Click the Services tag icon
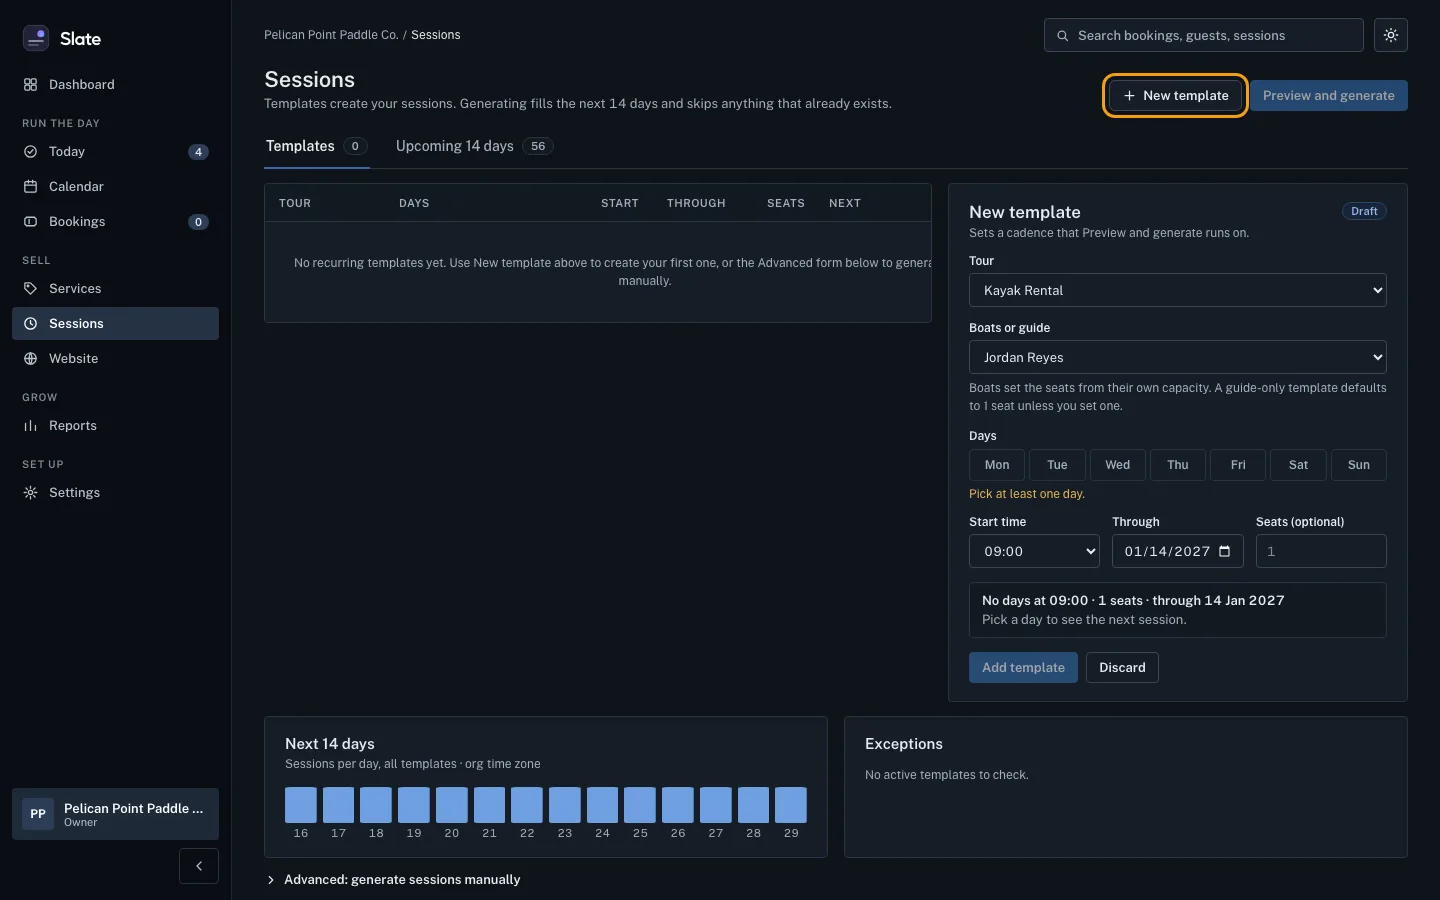The height and width of the screenshot is (900, 1440). click(30, 289)
